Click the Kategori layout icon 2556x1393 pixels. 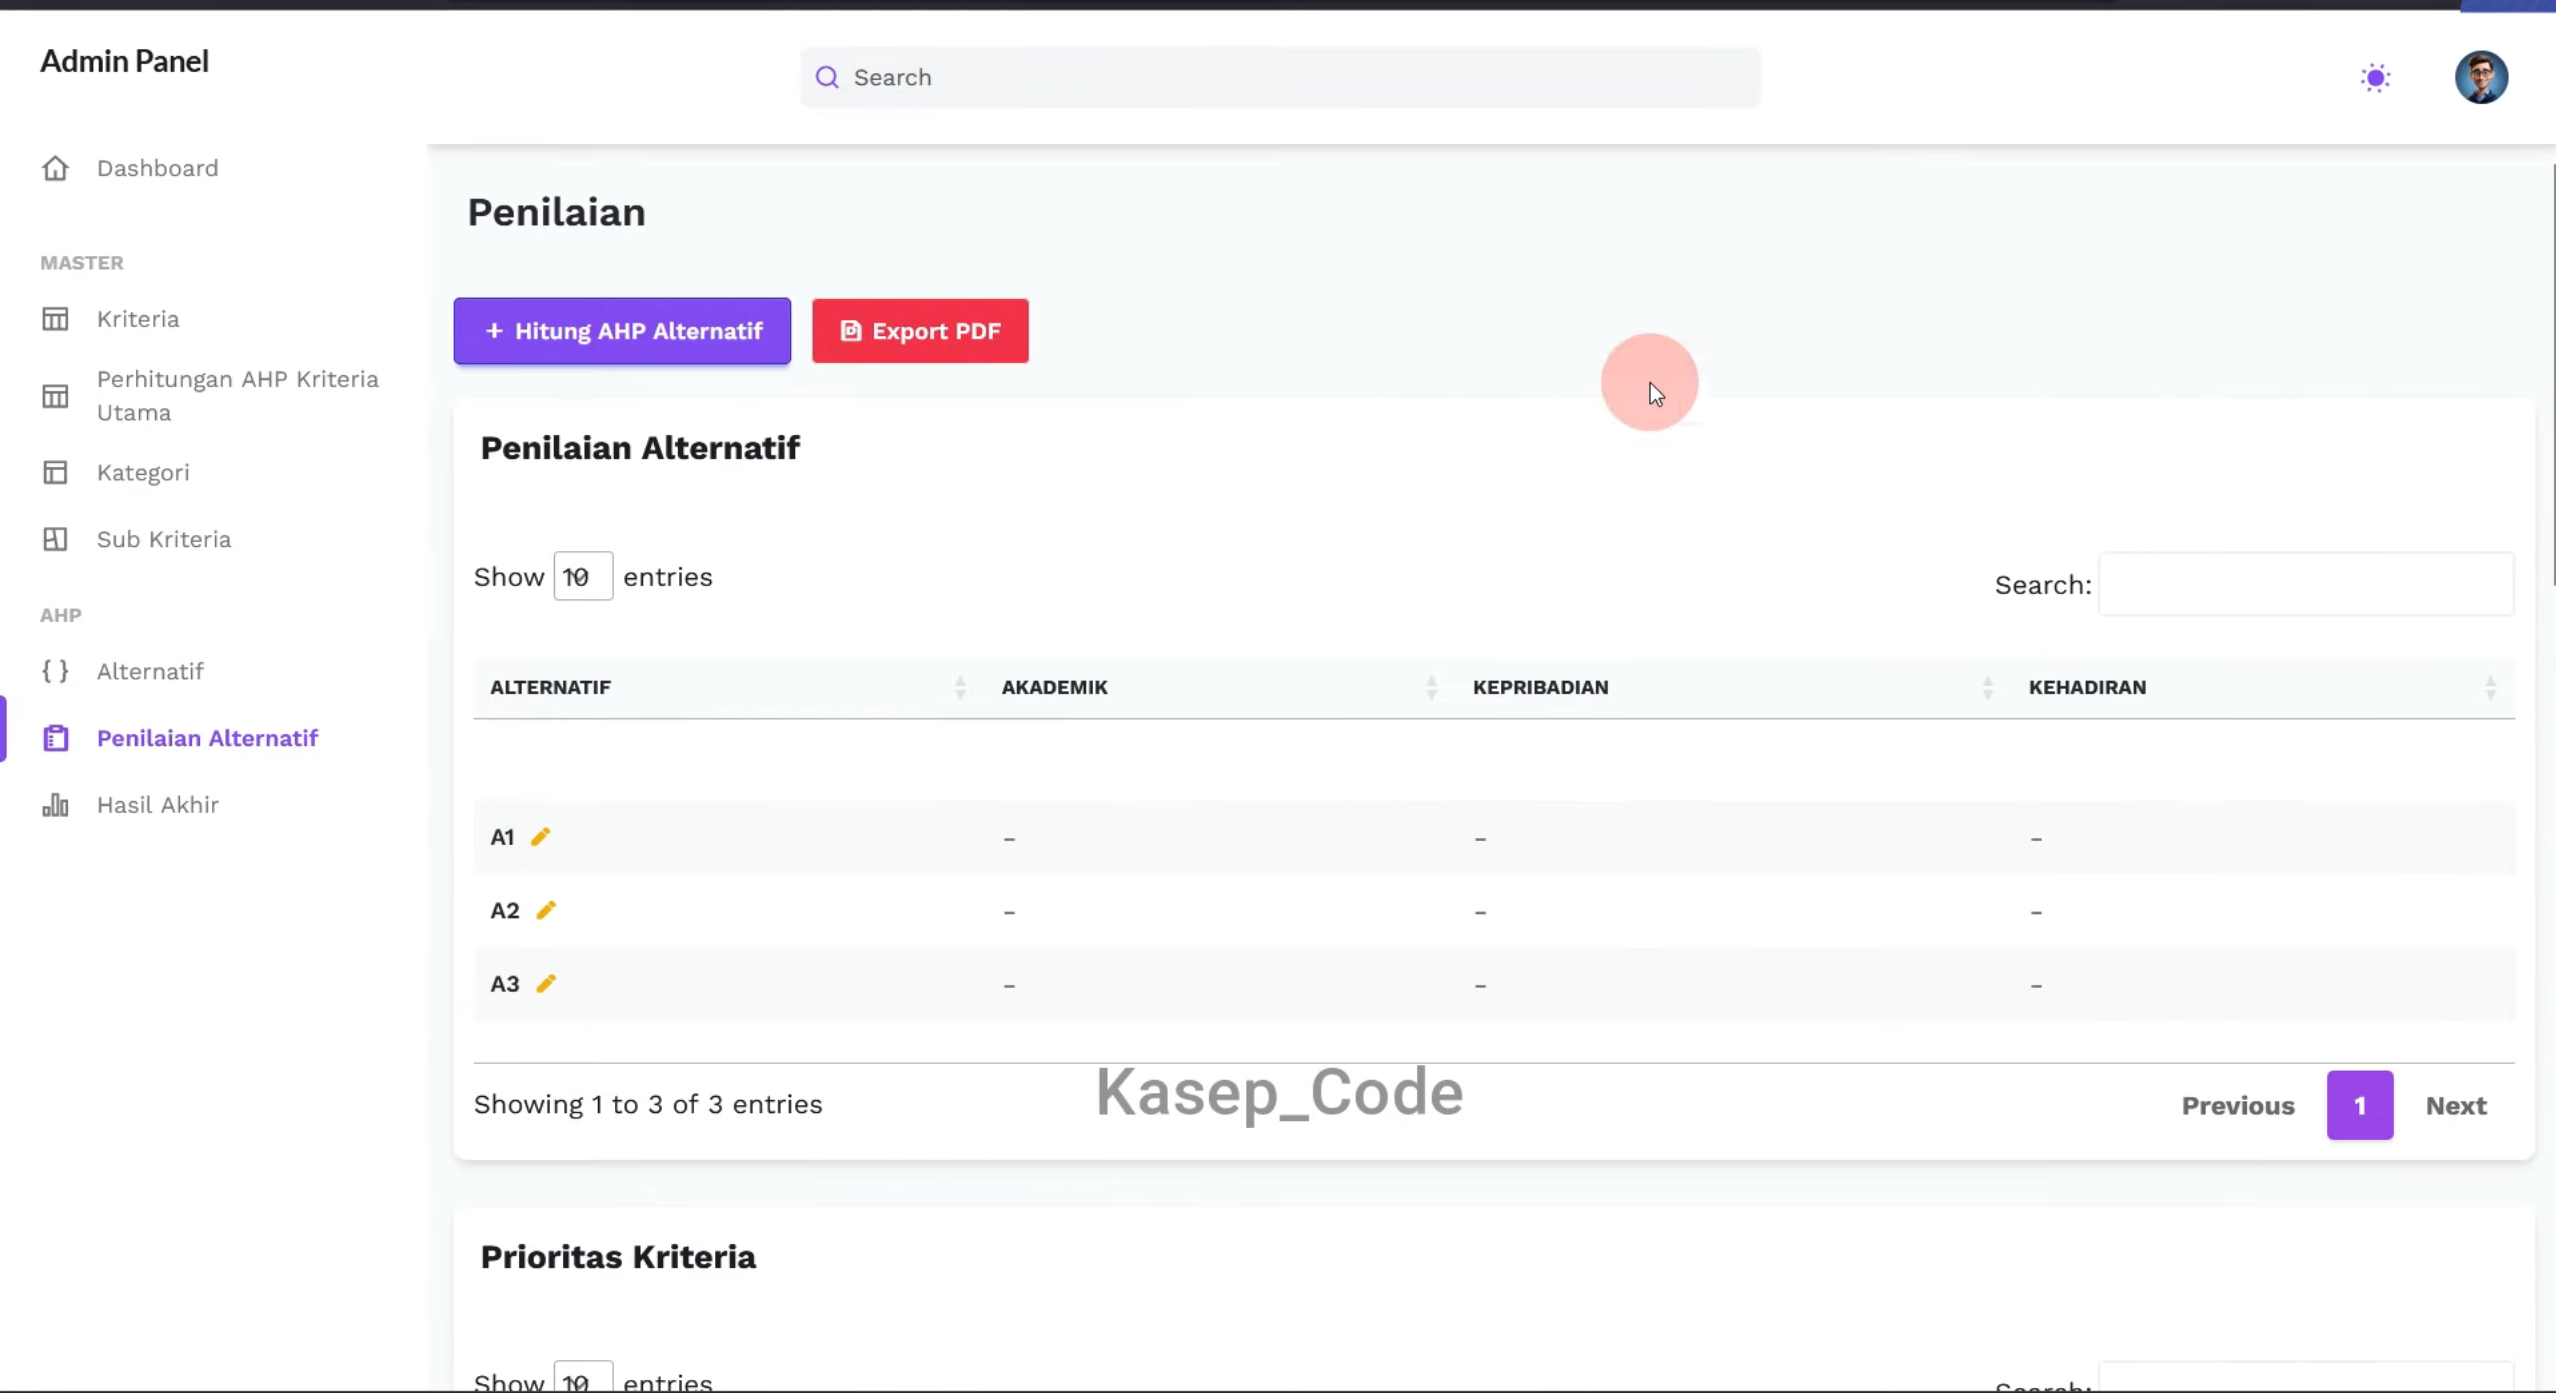pos(55,472)
